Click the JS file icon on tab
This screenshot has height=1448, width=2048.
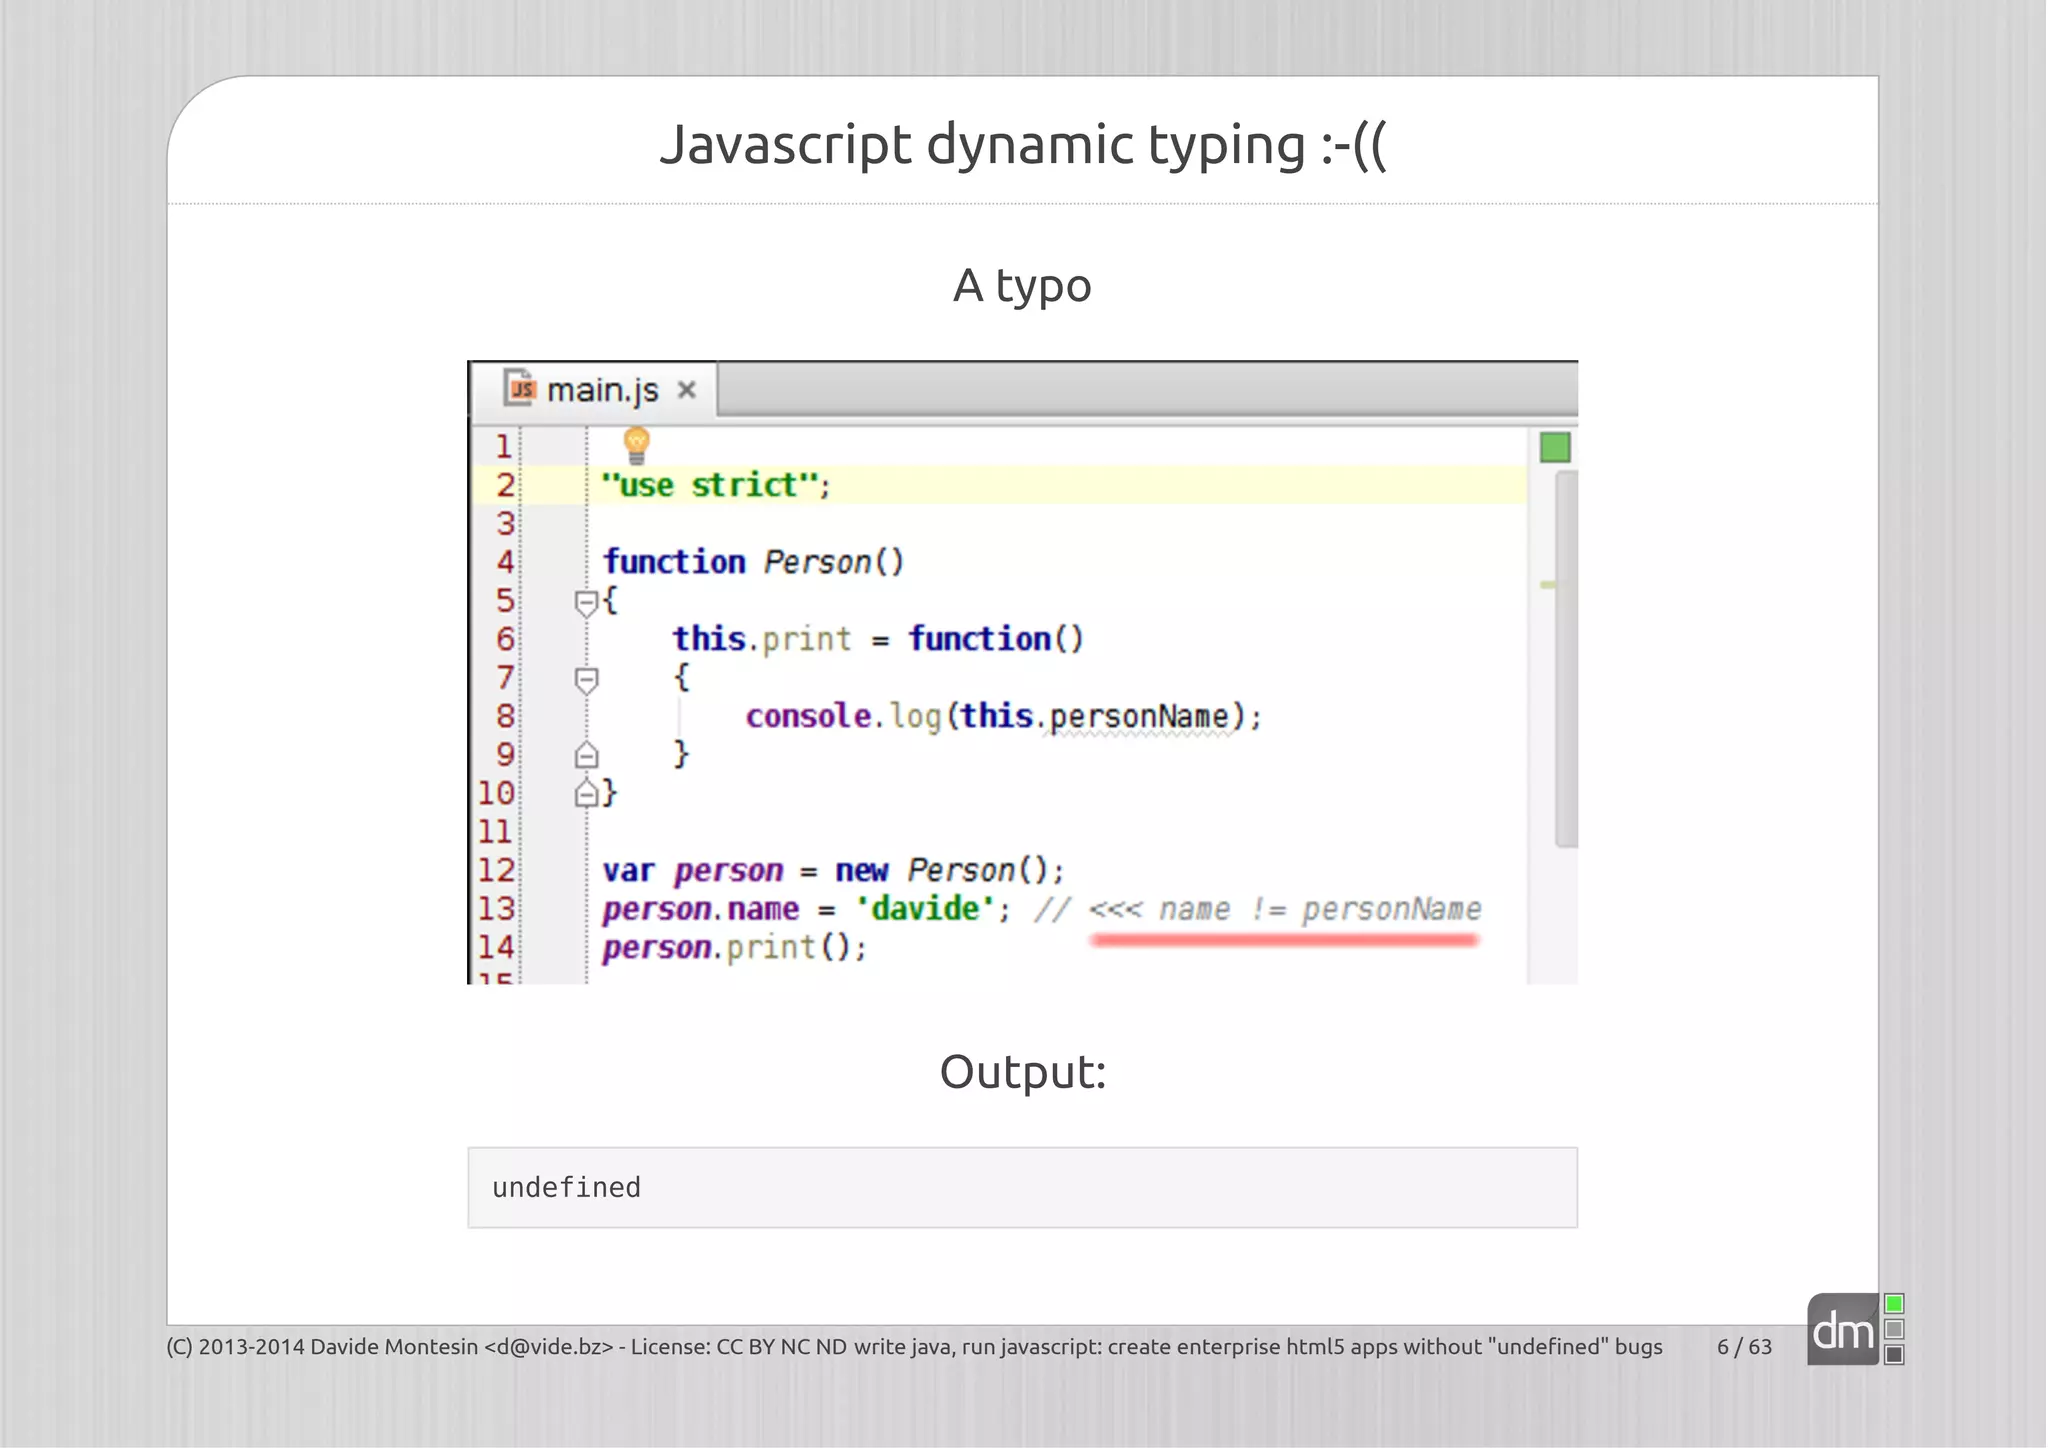[520, 387]
